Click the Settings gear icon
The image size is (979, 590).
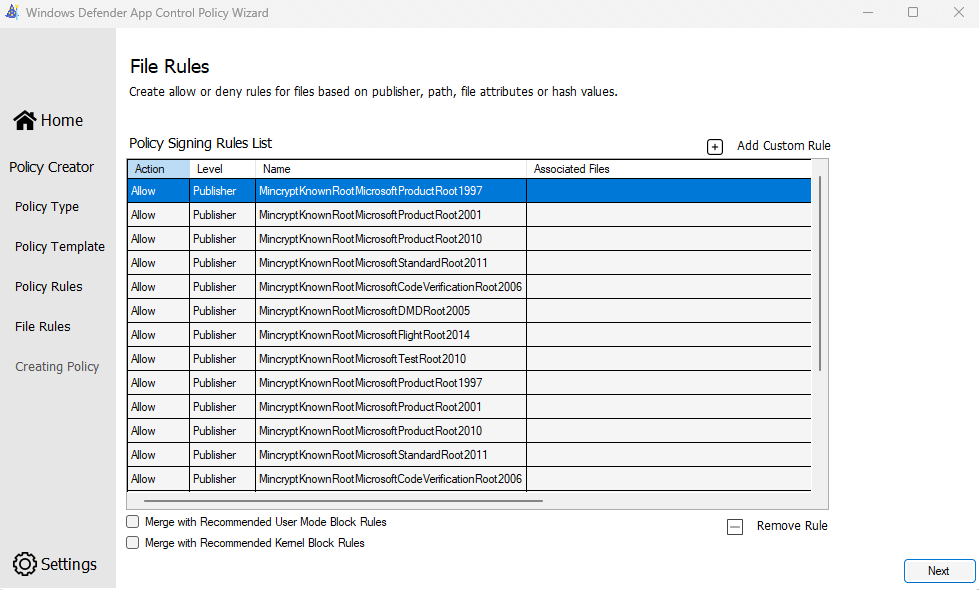(x=25, y=564)
